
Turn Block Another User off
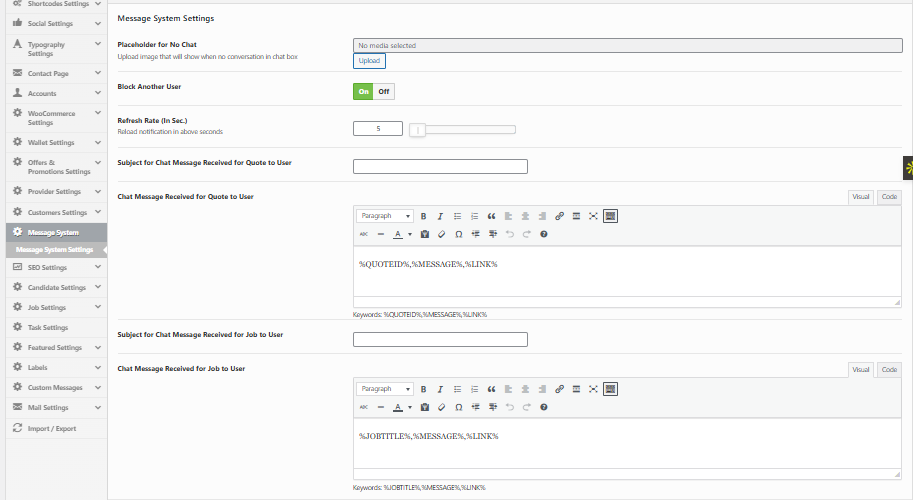tap(384, 92)
